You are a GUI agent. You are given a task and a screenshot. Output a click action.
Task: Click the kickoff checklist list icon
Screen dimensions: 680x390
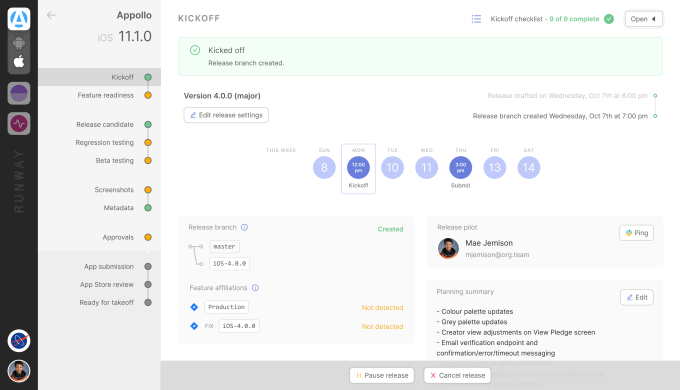coord(476,19)
